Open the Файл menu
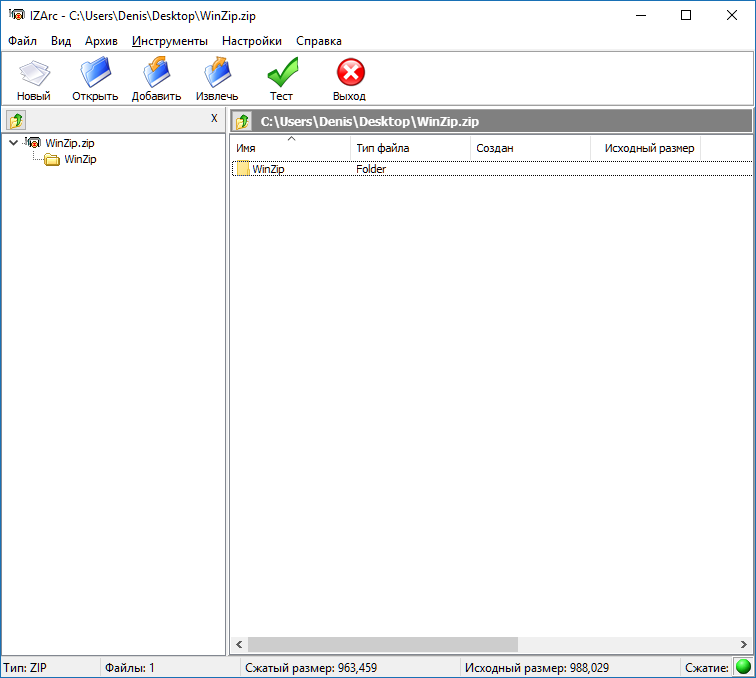Image resolution: width=756 pixels, height=678 pixels. pos(22,41)
